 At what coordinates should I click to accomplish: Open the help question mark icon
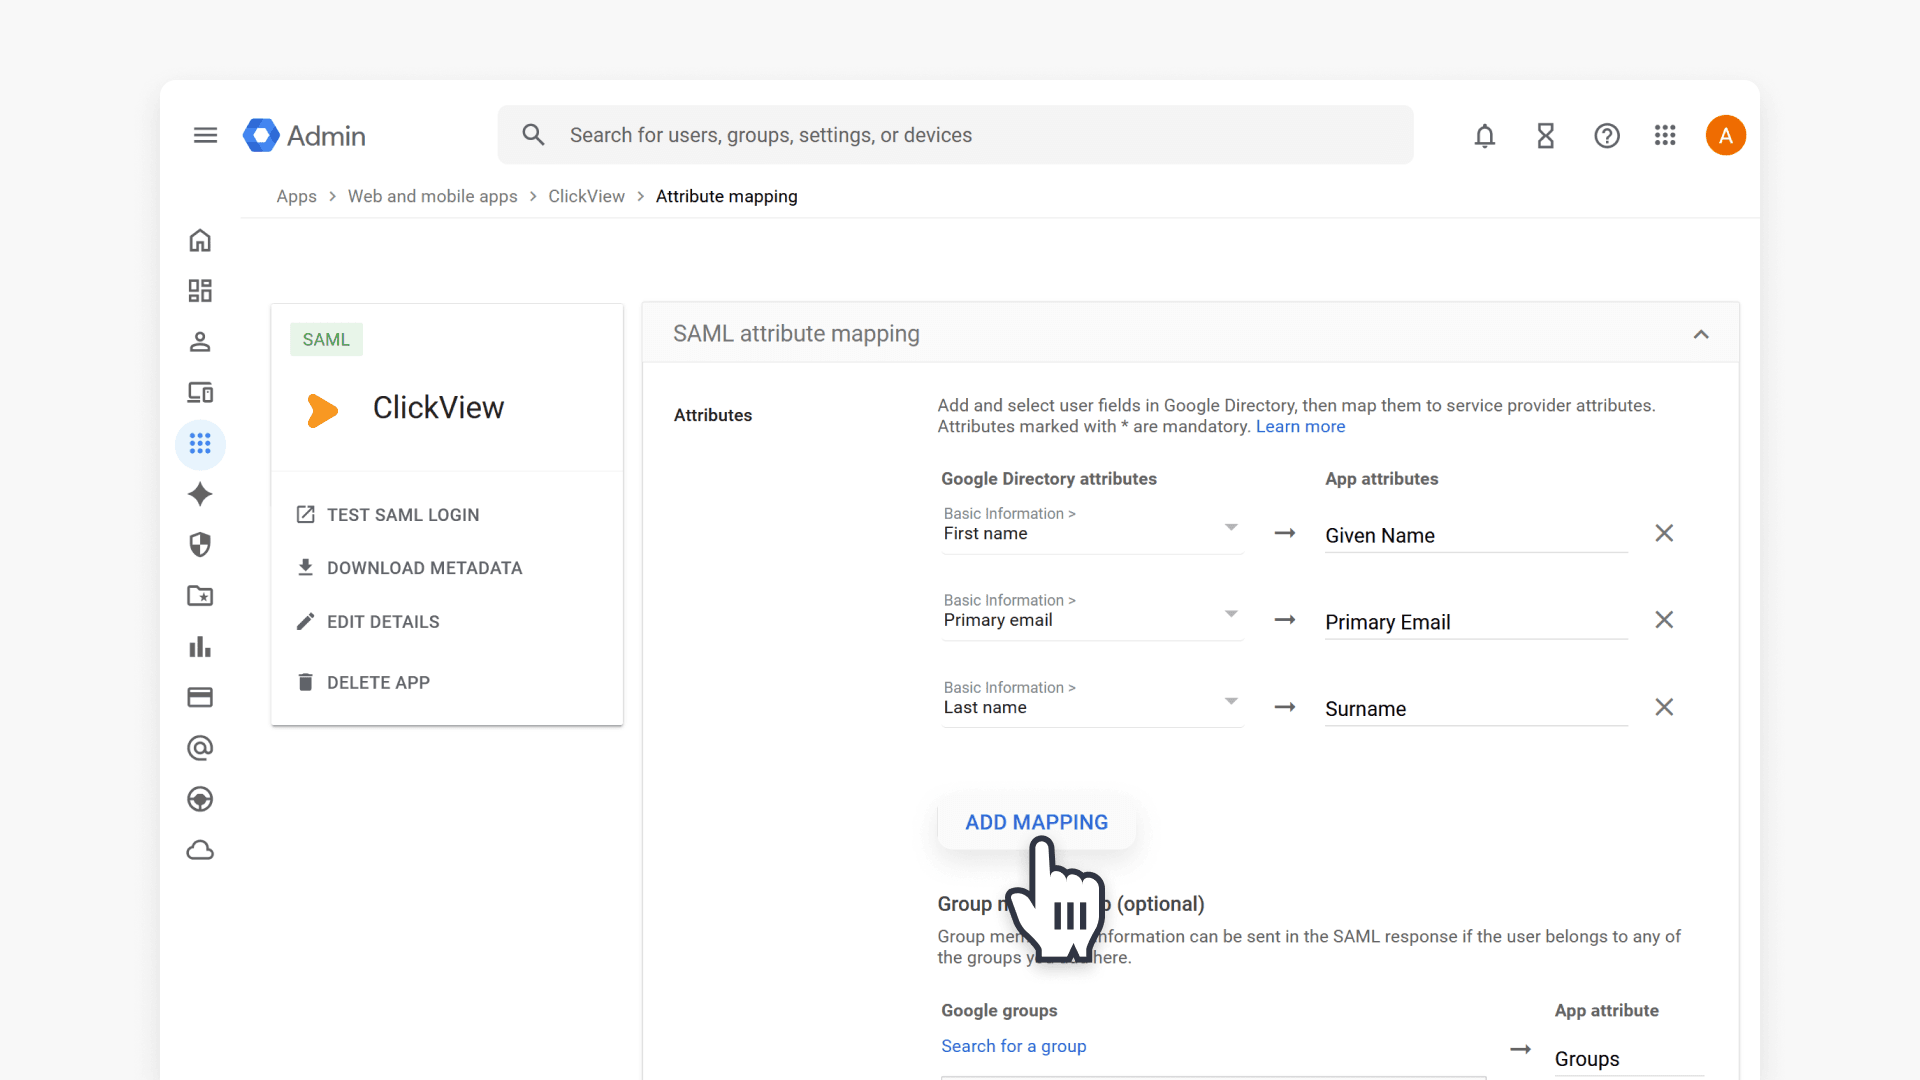(1607, 135)
